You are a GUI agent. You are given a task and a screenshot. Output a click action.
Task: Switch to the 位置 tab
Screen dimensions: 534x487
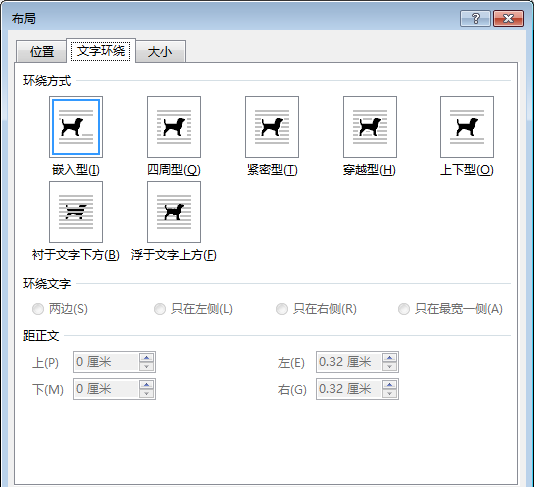coord(42,52)
